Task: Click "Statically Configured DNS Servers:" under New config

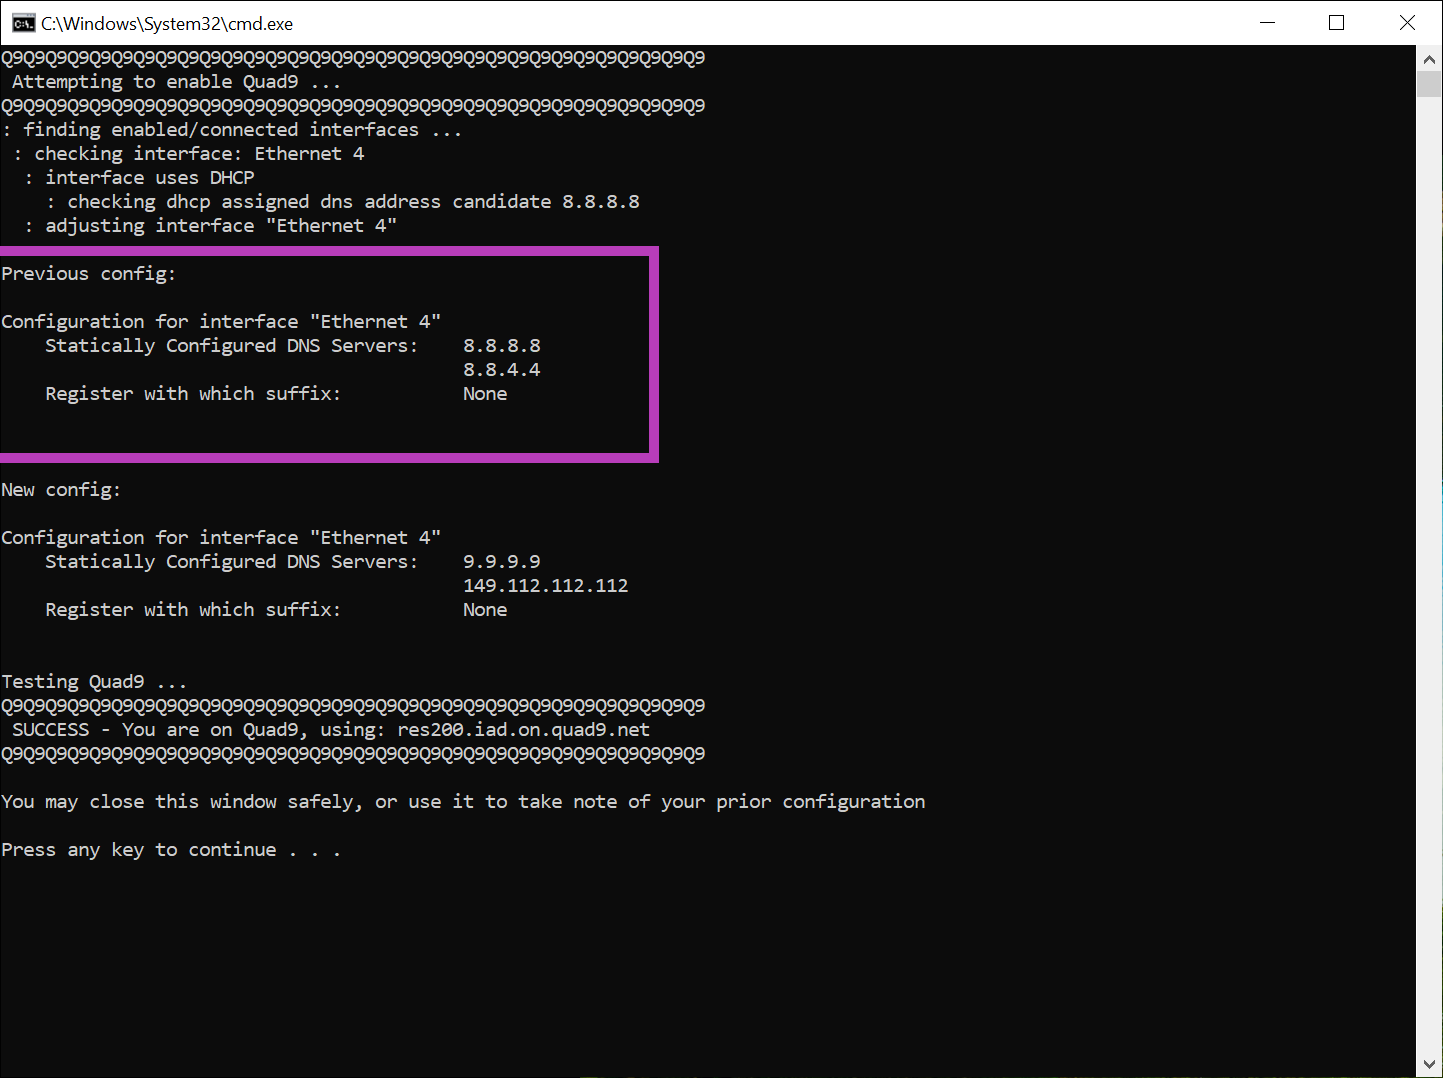Action: pos(232,562)
